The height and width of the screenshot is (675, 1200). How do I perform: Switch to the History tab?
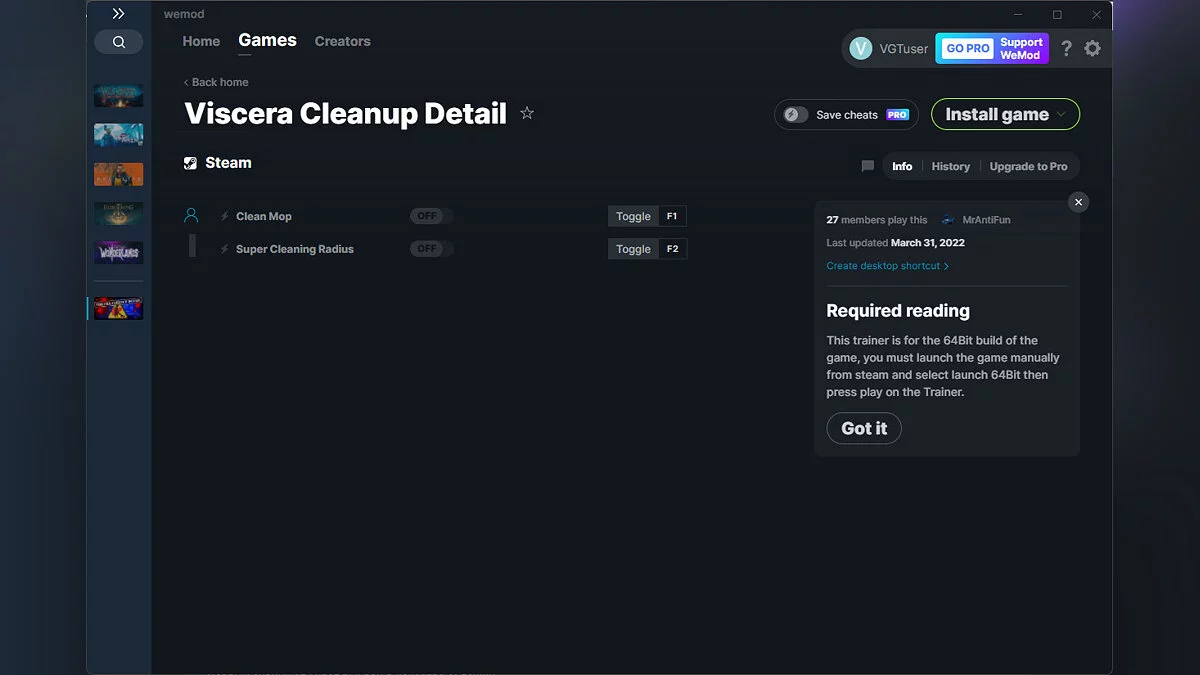point(950,167)
